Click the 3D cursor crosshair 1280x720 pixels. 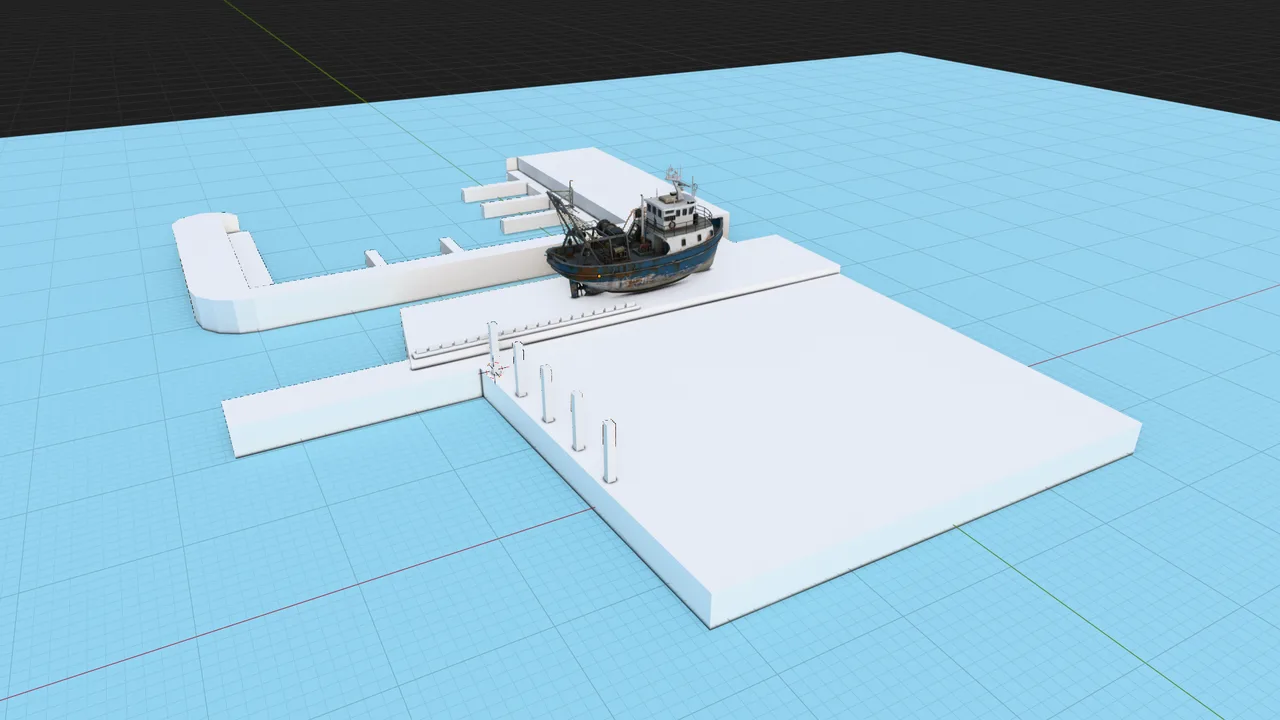(493, 370)
